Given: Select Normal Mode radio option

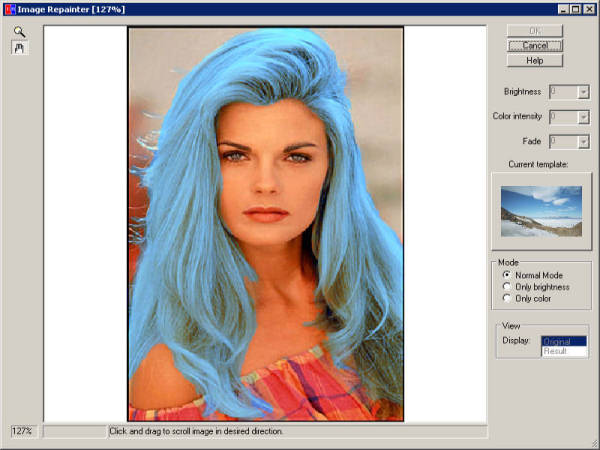Looking at the screenshot, I should [507, 275].
